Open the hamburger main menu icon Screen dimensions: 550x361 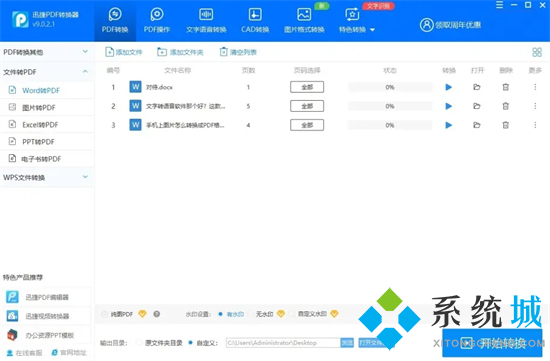click(499, 5)
